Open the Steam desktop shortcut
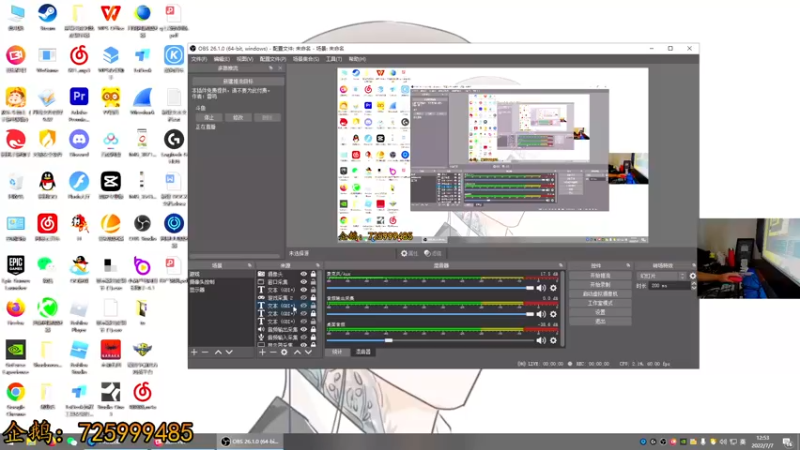 point(47,17)
